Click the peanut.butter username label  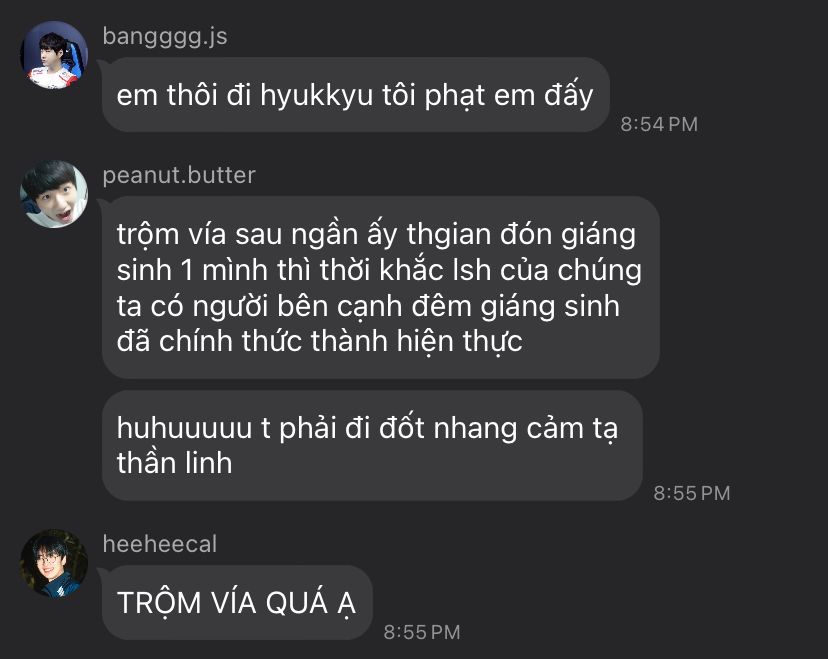[x=179, y=175]
